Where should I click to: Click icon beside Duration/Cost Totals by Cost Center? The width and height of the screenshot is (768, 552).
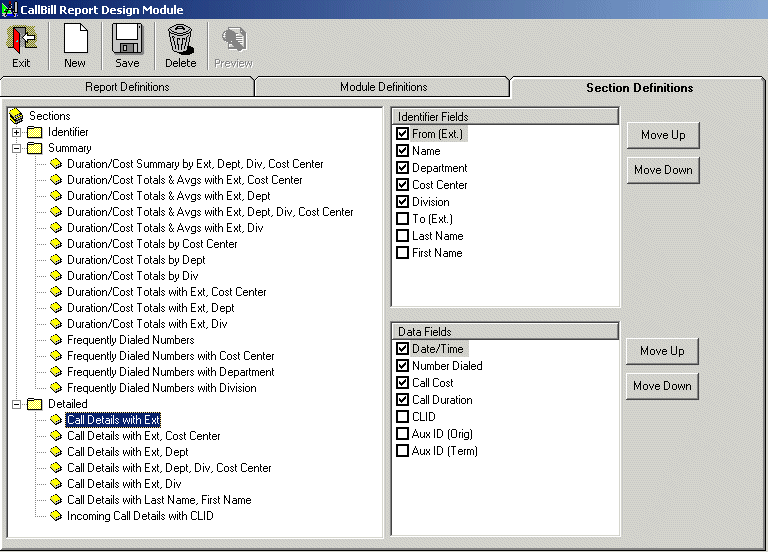coord(56,244)
